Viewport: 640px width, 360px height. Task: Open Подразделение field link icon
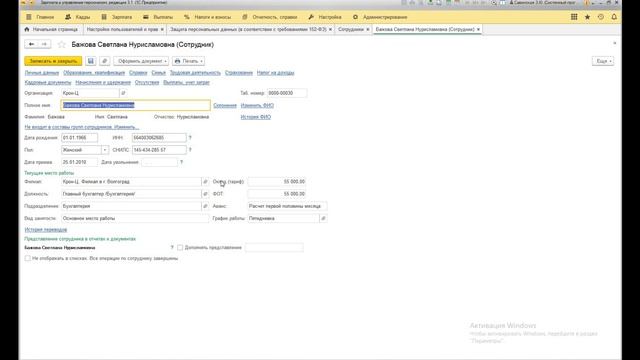[x=205, y=206]
